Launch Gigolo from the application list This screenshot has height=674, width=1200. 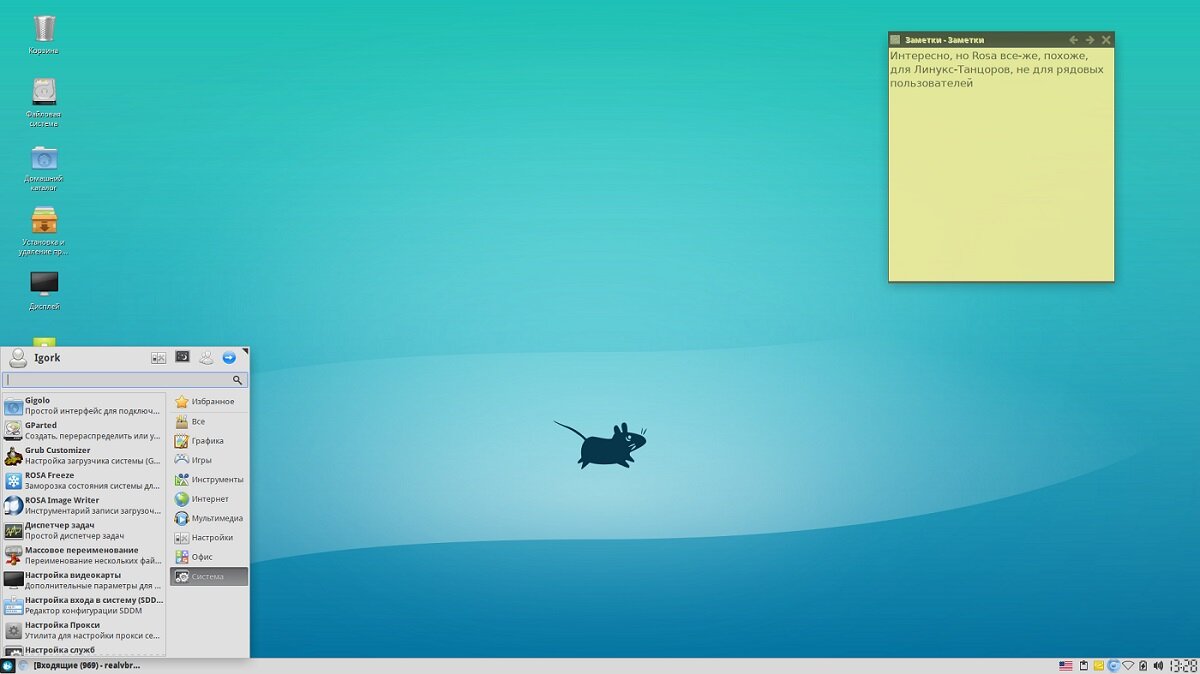[83, 405]
